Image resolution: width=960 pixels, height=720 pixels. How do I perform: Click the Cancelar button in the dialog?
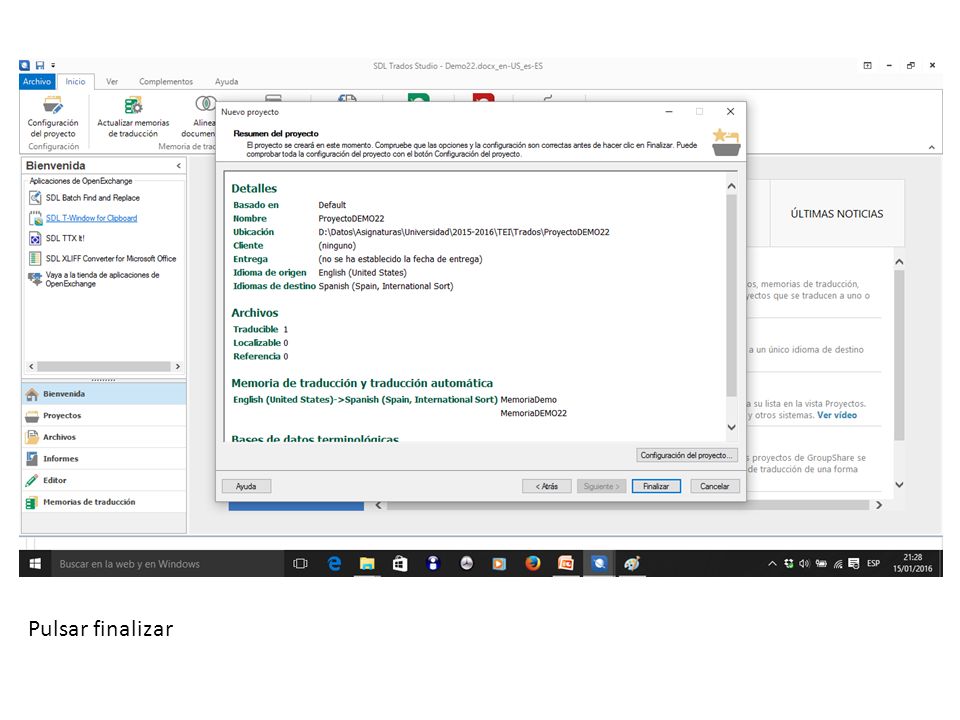714,486
